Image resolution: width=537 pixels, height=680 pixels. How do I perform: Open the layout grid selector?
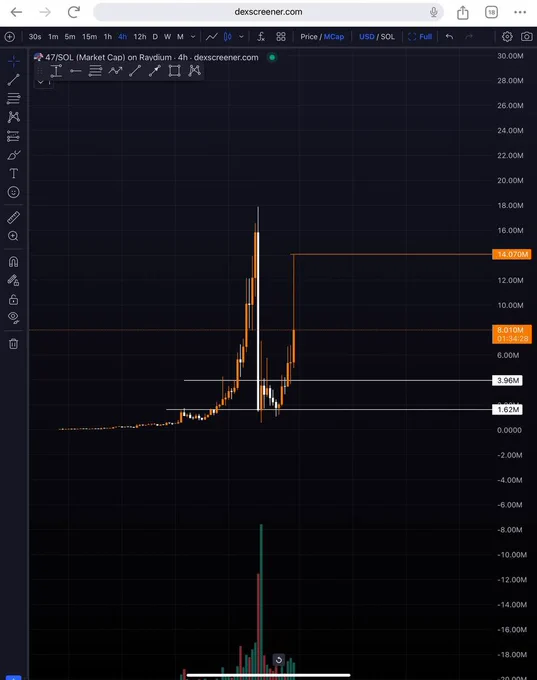[x=281, y=37]
